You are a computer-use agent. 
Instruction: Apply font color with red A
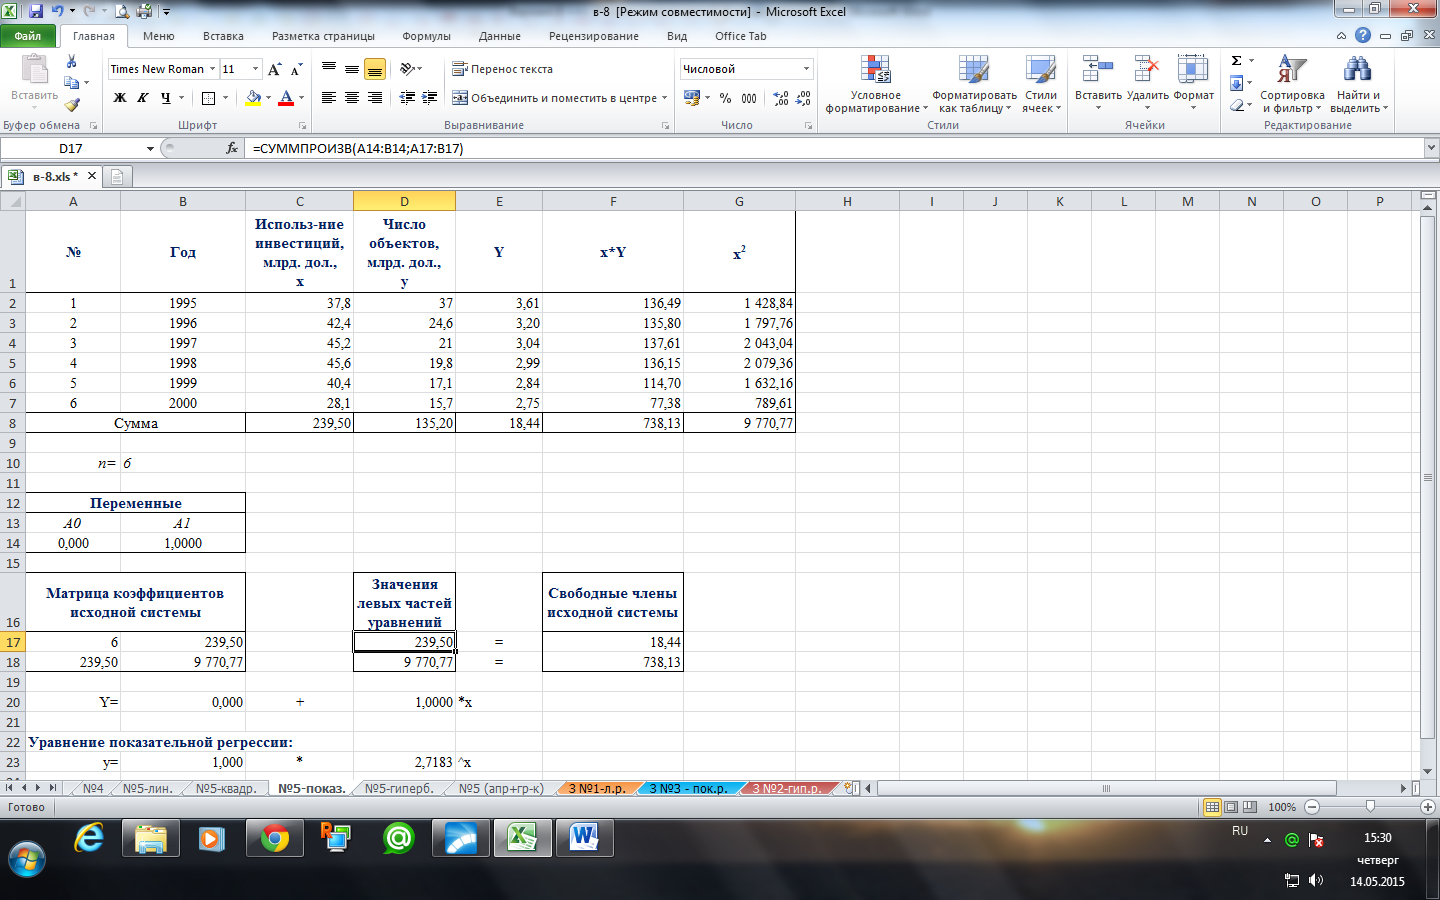[x=286, y=98]
